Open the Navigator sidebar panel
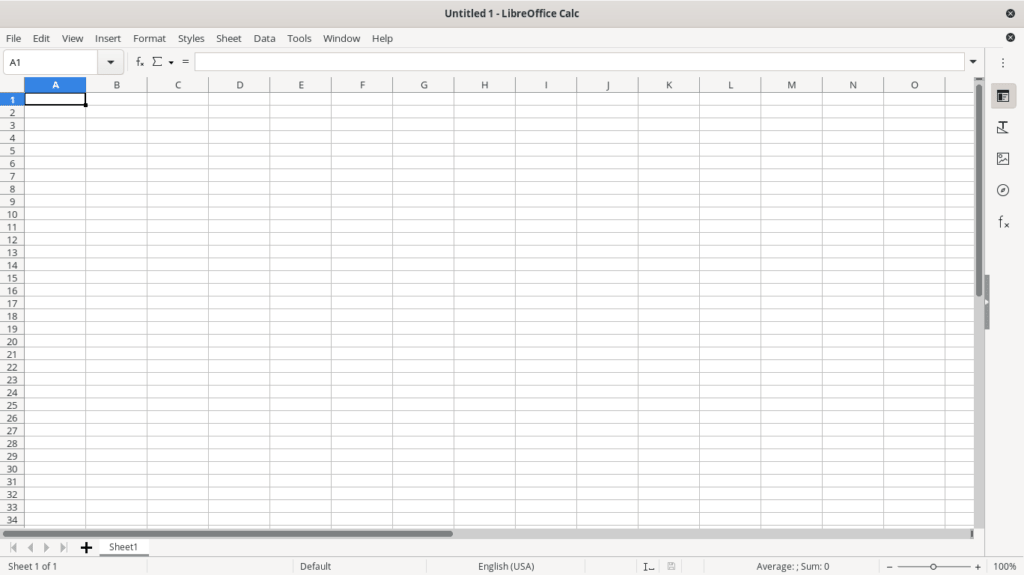The width and height of the screenshot is (1024, 575). (1003, 190)
